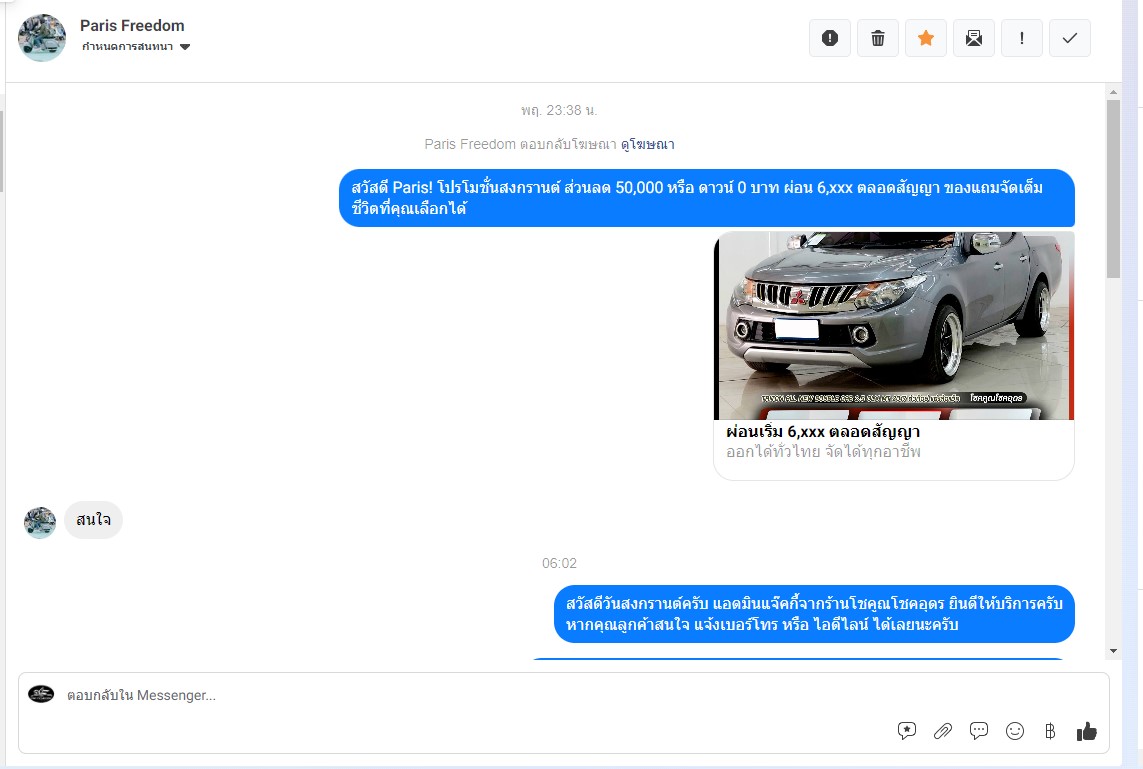
Task: Open the gray Mitsubishi truck ad image
Action: tap(894, 326)
